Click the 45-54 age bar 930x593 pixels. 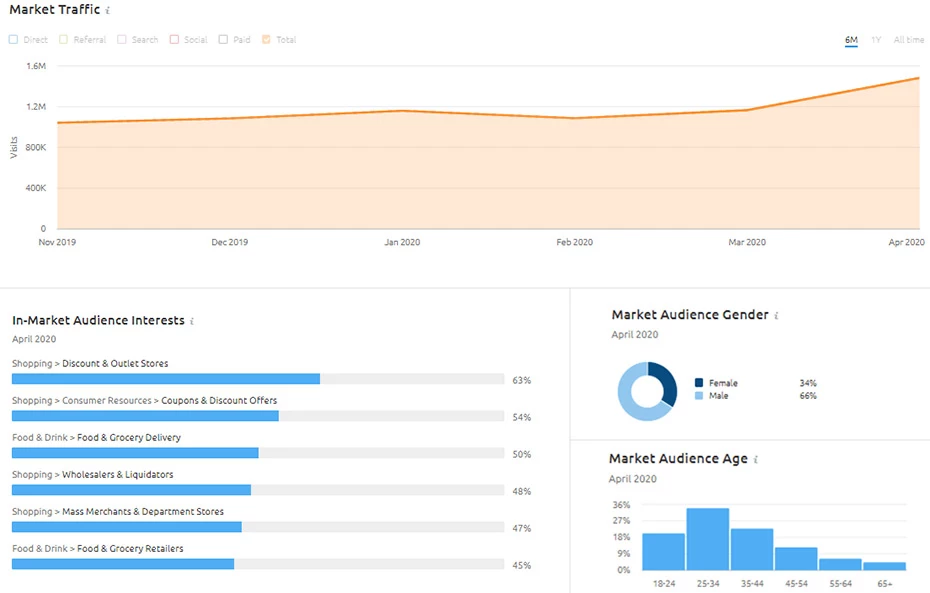click(x=796, y=559)
